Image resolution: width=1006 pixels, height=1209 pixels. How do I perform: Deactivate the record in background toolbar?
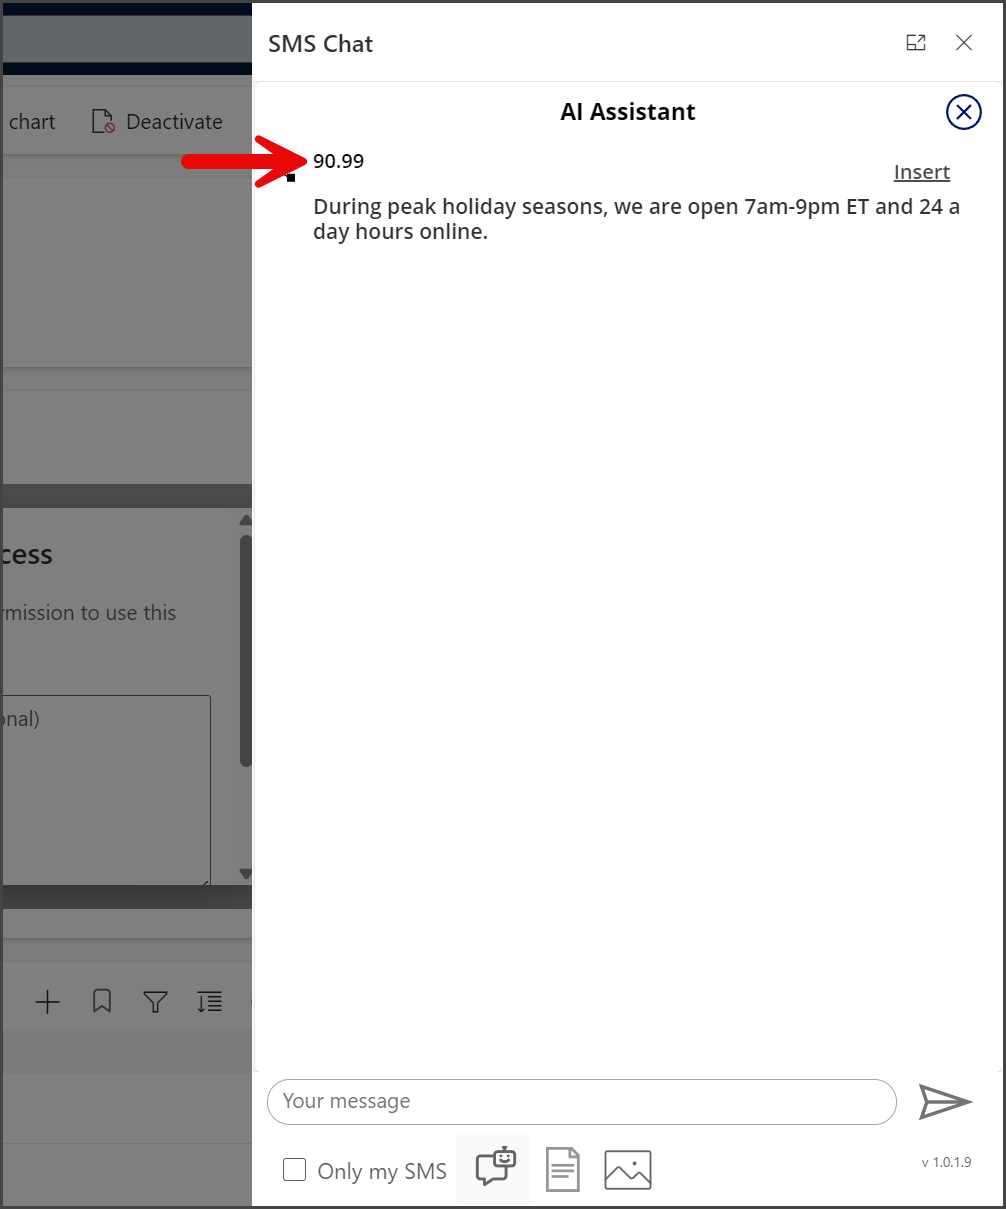pyautogui.click(x=157, y=122)
